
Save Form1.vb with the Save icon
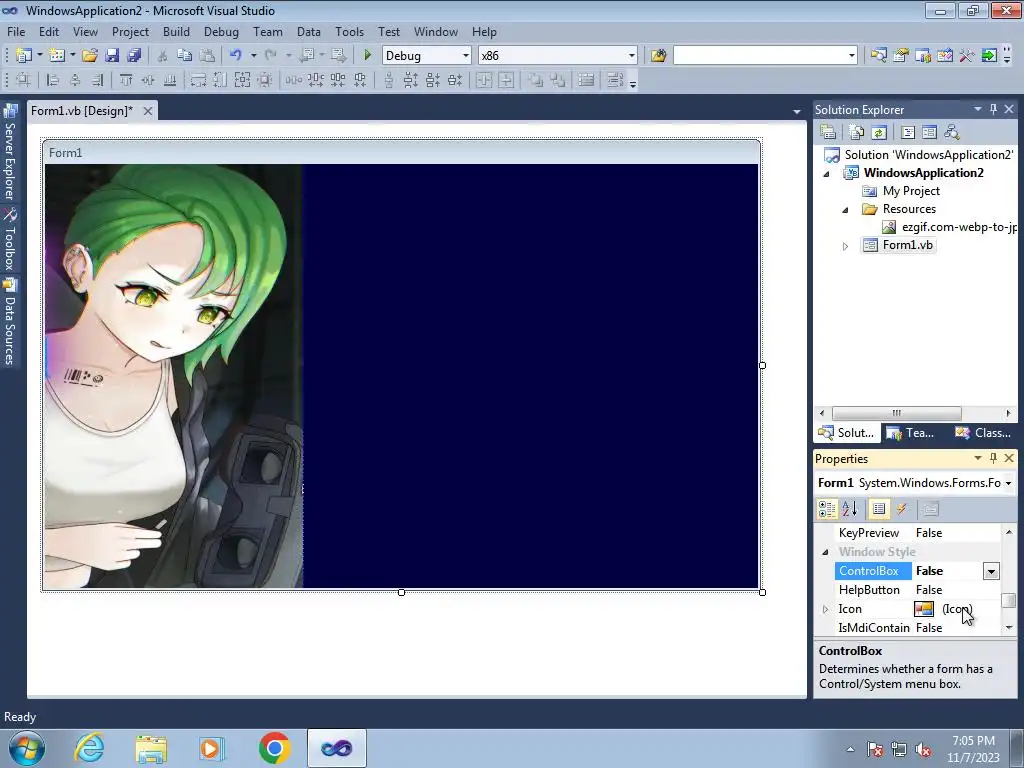click(112, 56)
